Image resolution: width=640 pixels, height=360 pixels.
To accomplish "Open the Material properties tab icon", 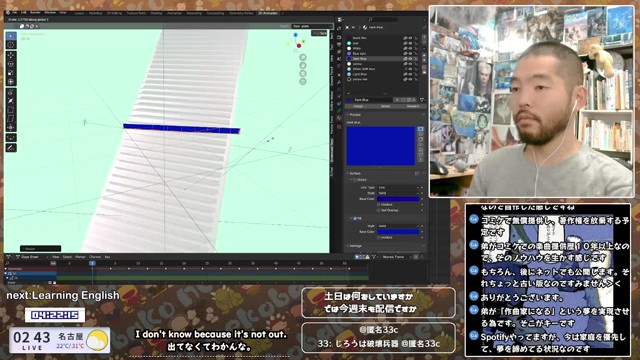I will pos(339,118).
